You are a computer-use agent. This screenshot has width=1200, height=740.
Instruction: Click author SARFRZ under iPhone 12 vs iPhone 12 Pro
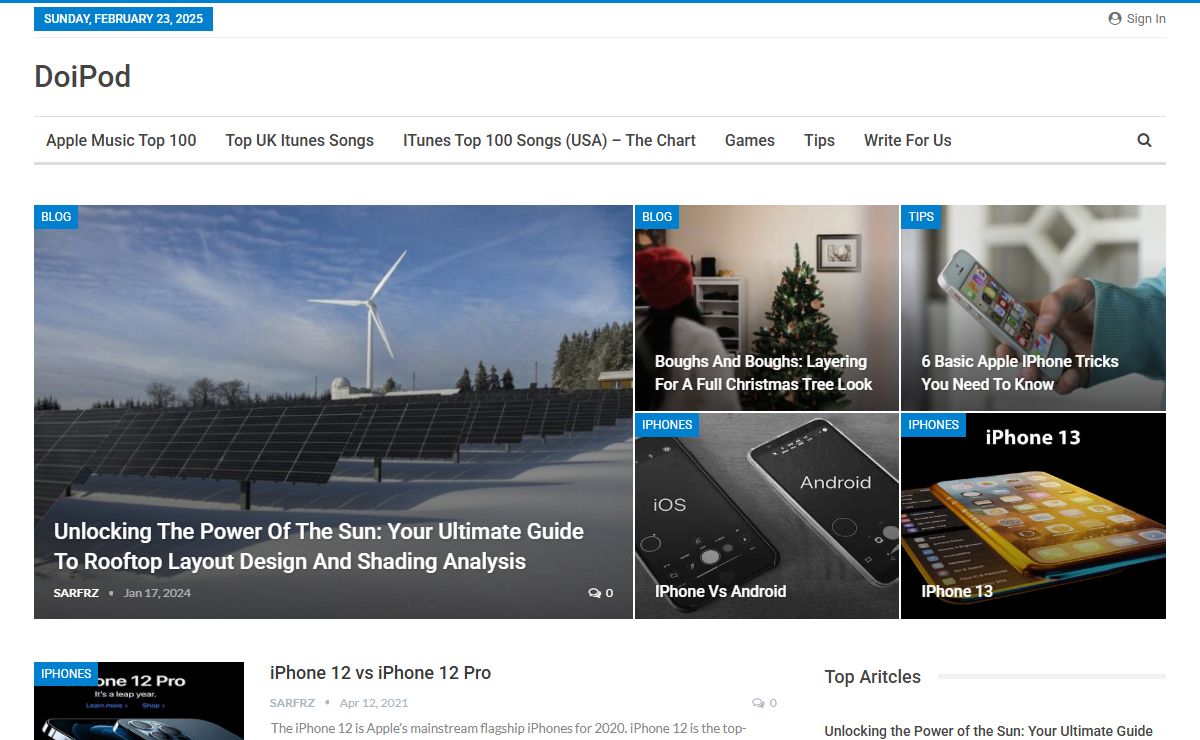click(292, 703)
